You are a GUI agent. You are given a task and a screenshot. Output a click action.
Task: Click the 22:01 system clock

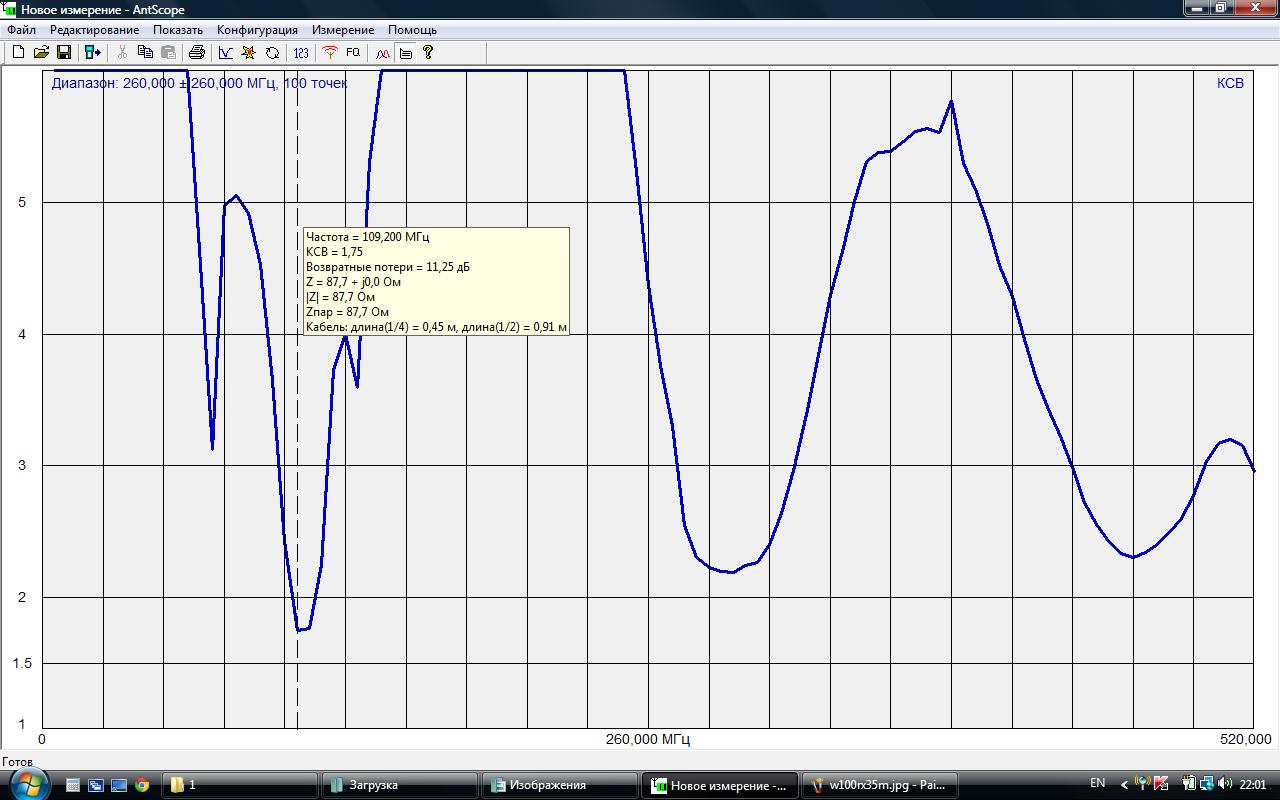click(1252, 784)
